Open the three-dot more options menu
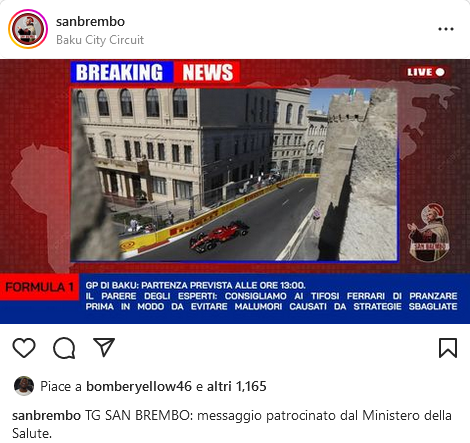 click(x=446, y=29)
